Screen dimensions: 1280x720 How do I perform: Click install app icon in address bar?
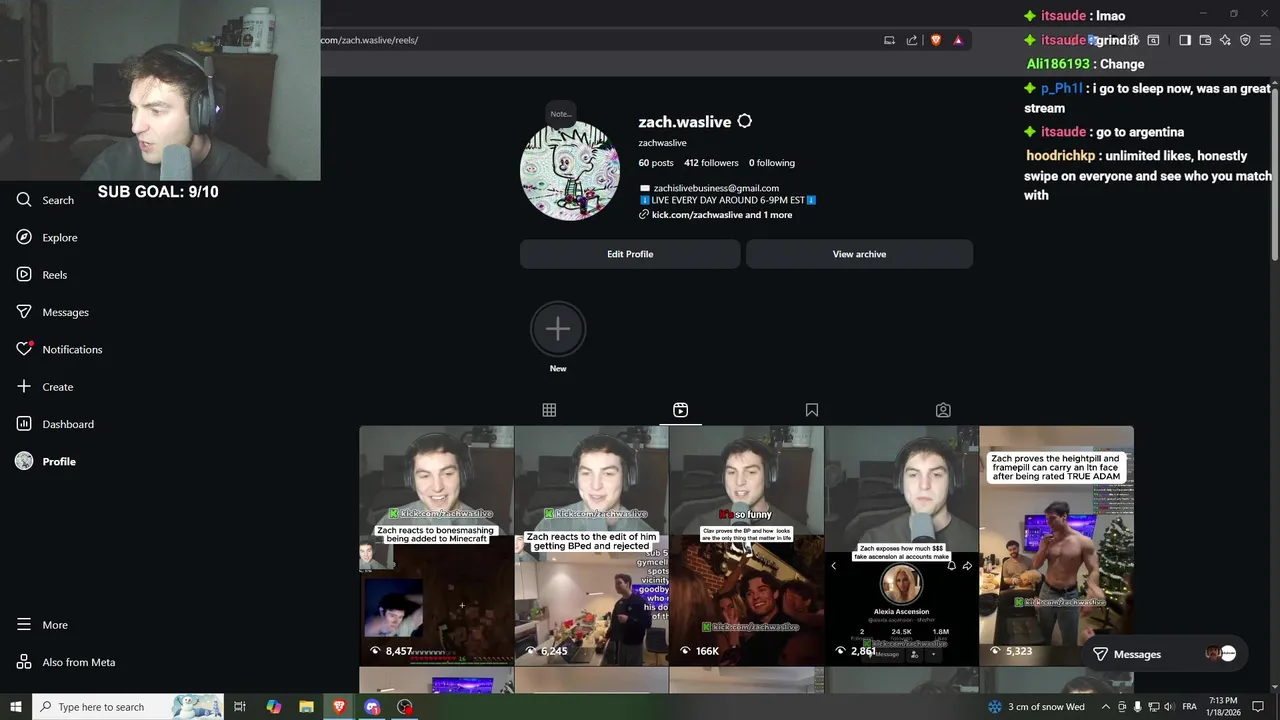(x=889, y=40)
